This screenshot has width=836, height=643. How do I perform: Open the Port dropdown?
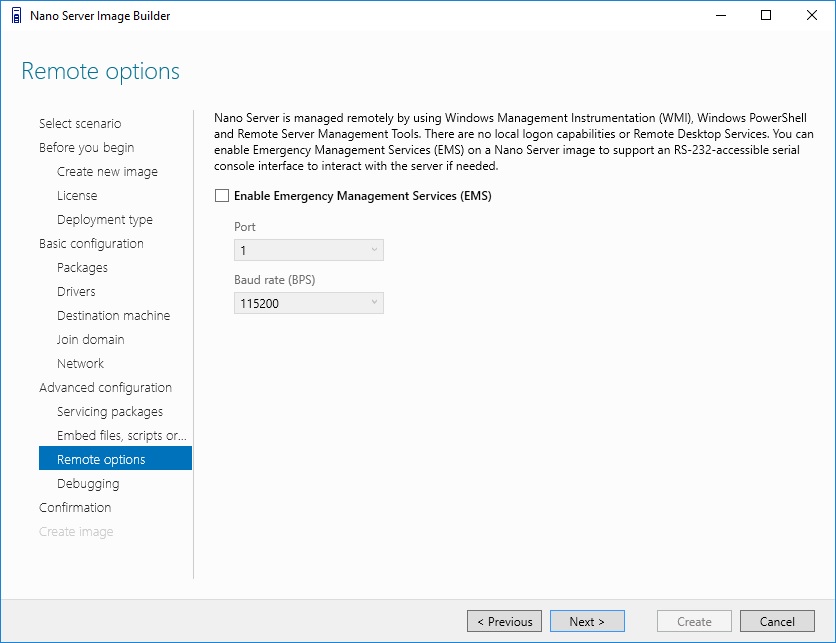point(309,250)
